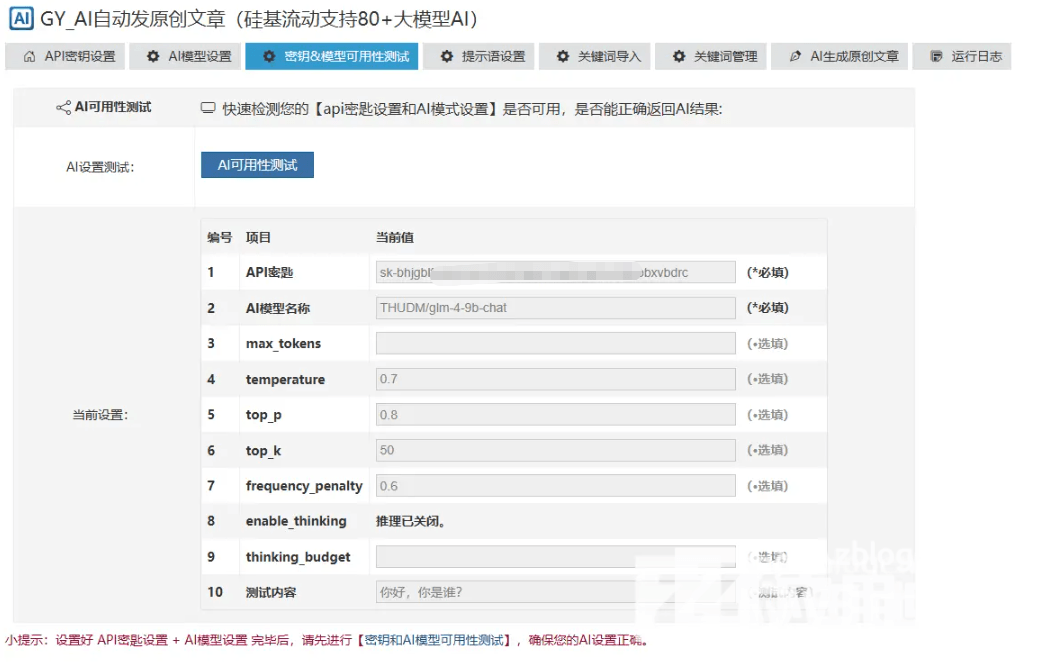Click the top_p field showing 0.8

coord(555,415)
